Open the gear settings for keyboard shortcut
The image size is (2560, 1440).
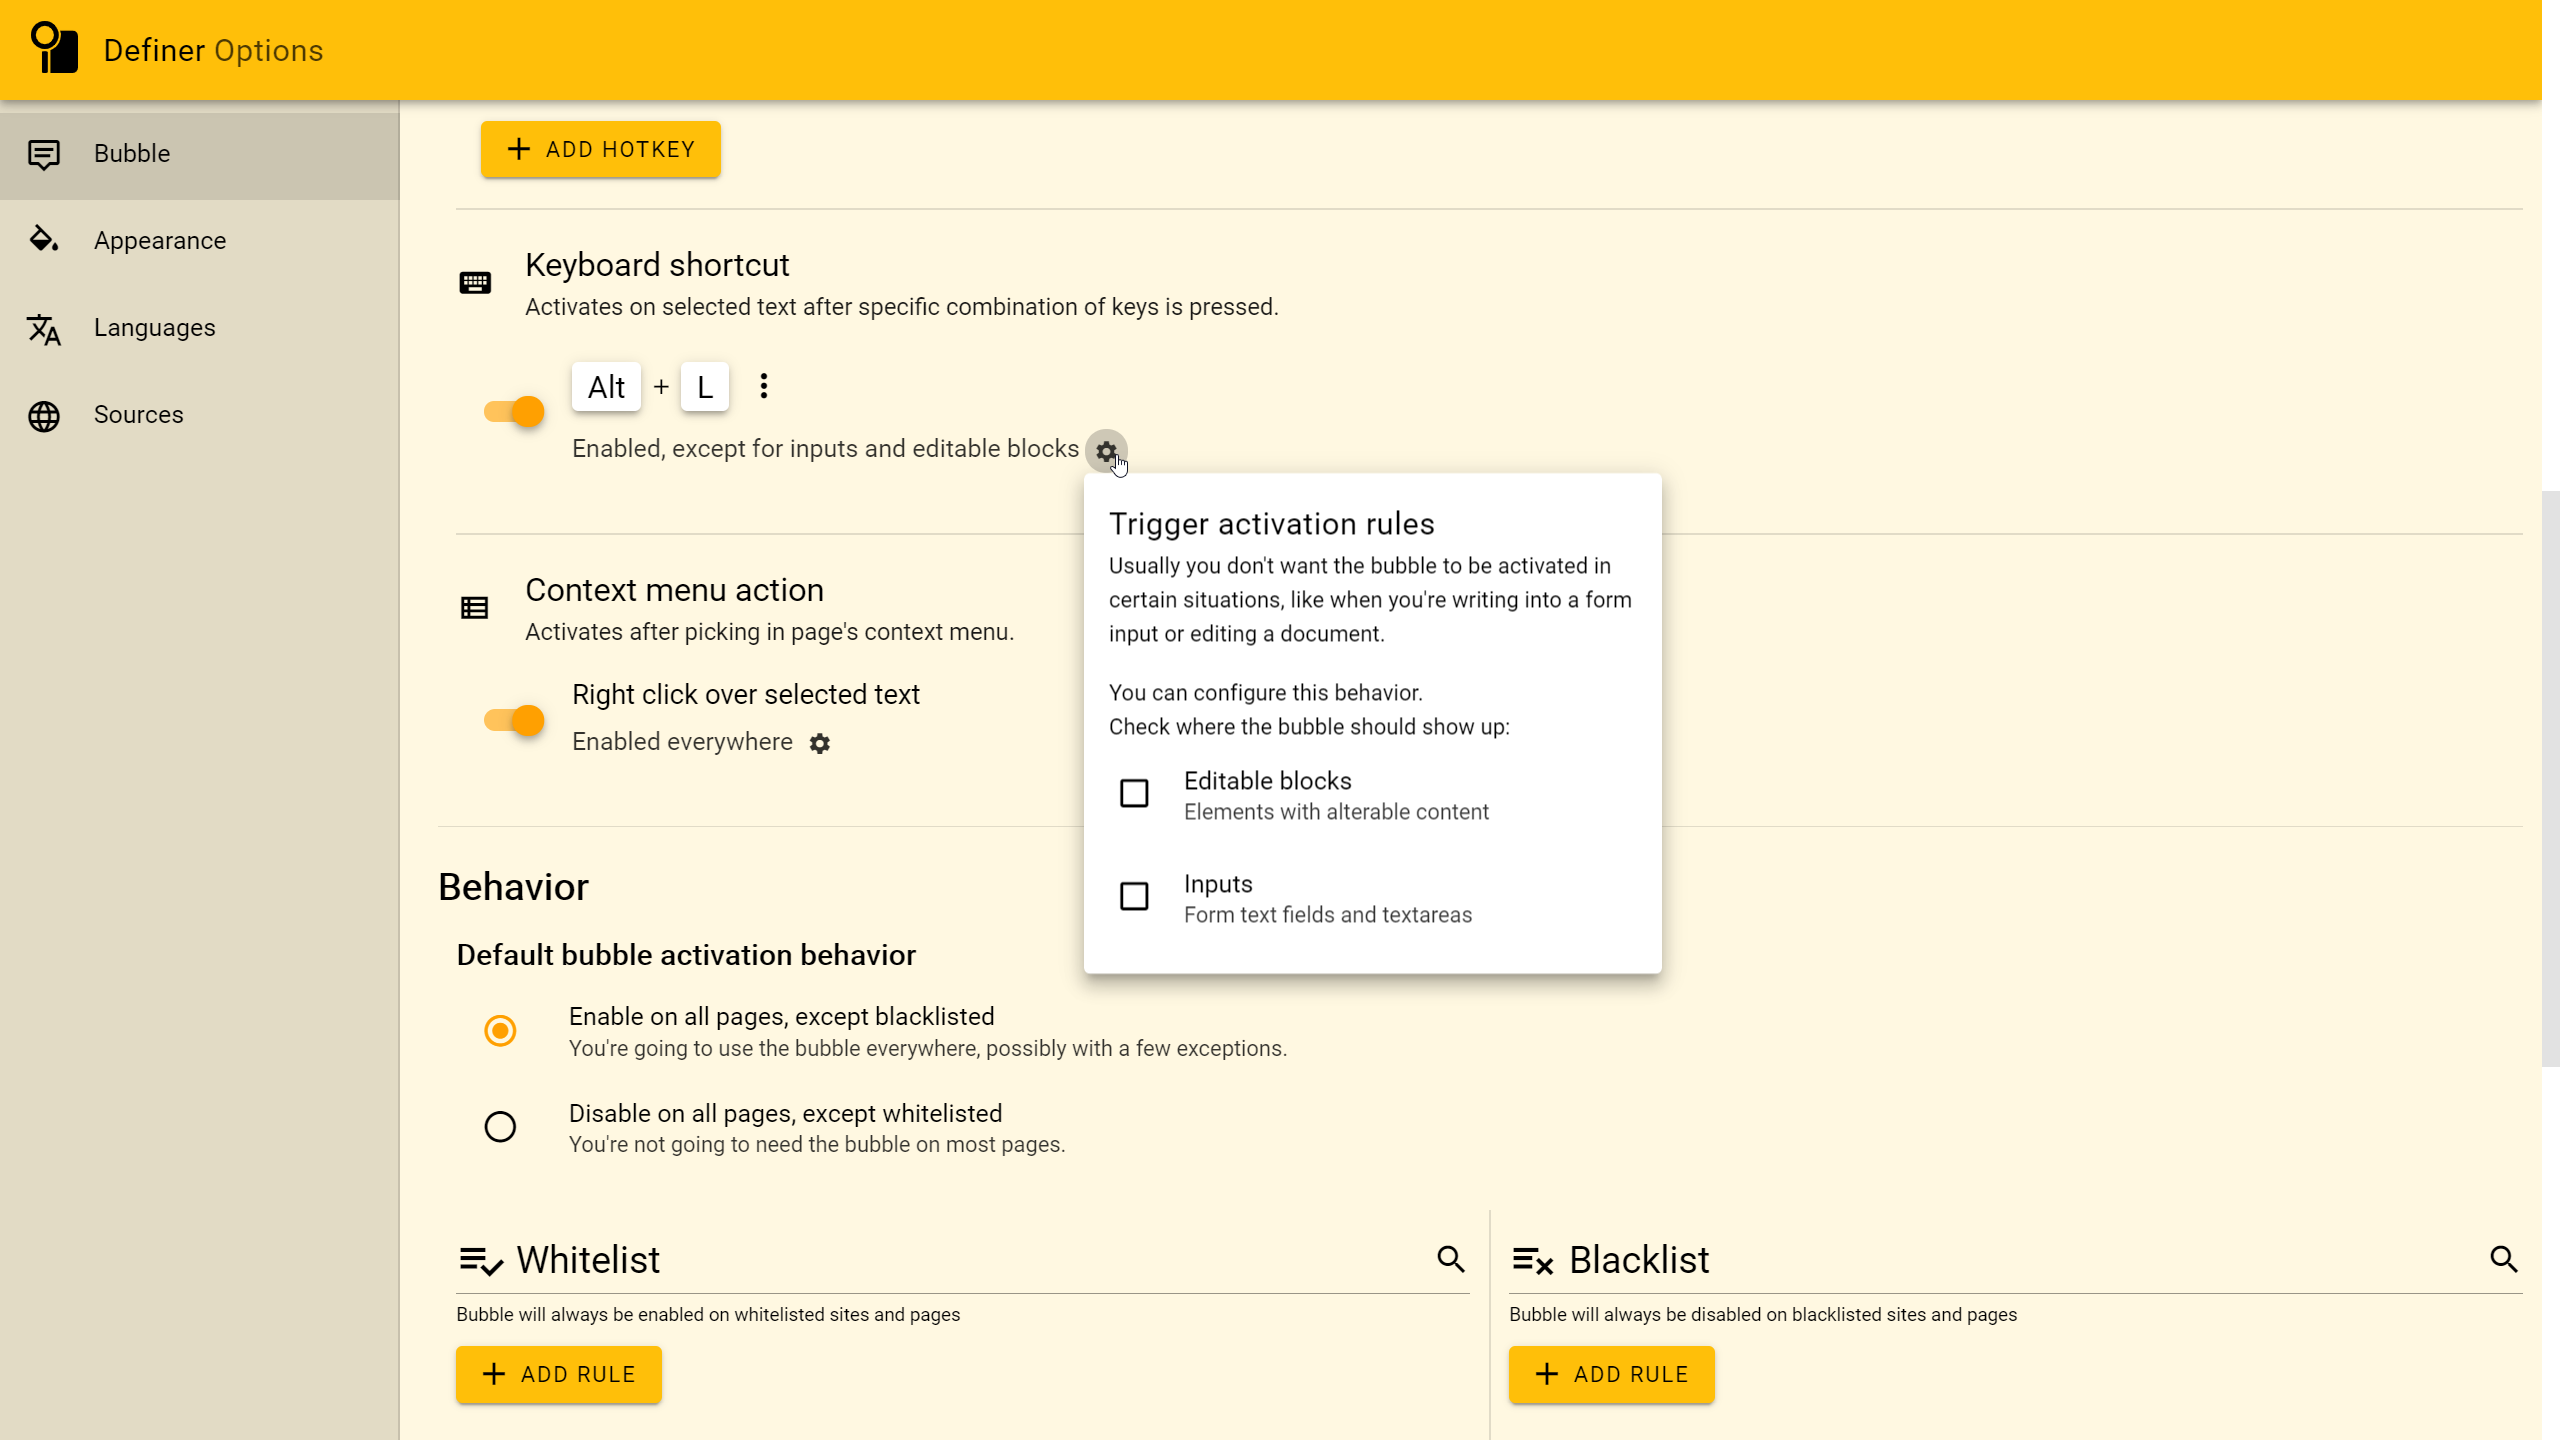(x=1106, y=451)
